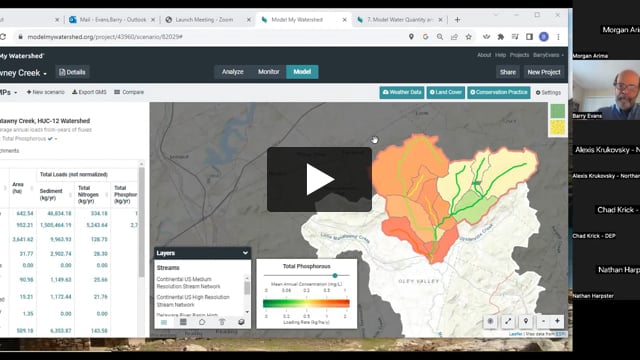Open the Streams layer tab icon
640x360 pixels.
click(x=164, y=322)
